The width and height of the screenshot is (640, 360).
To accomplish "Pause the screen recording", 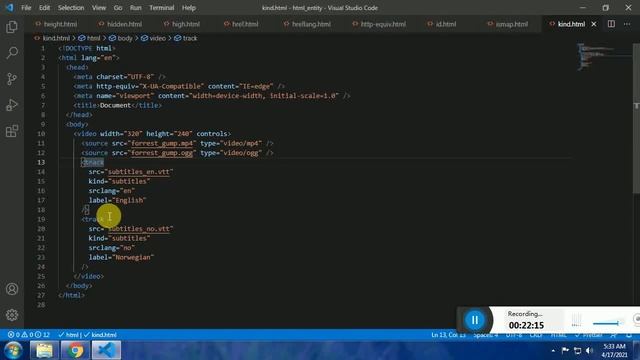I will (x=474, y=320).
